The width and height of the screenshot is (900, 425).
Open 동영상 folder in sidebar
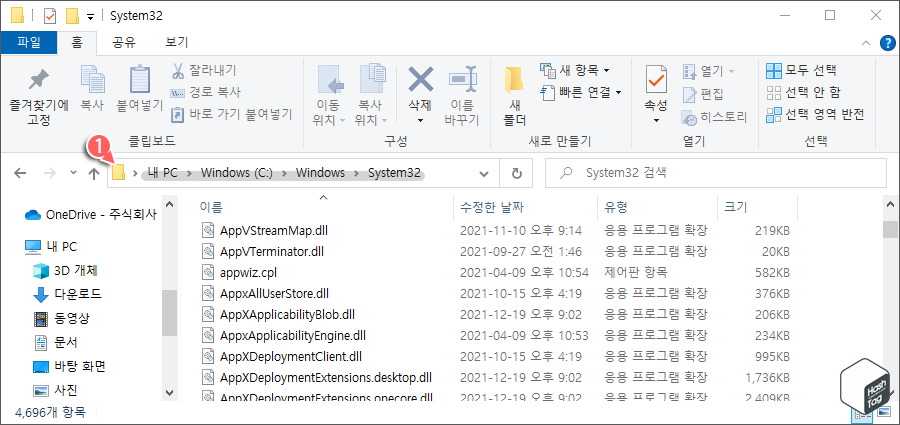coord(61,318)
